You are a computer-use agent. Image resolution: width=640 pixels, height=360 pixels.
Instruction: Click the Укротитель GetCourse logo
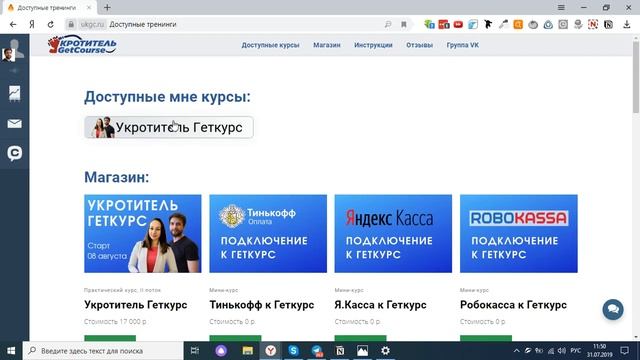point(82,45)
